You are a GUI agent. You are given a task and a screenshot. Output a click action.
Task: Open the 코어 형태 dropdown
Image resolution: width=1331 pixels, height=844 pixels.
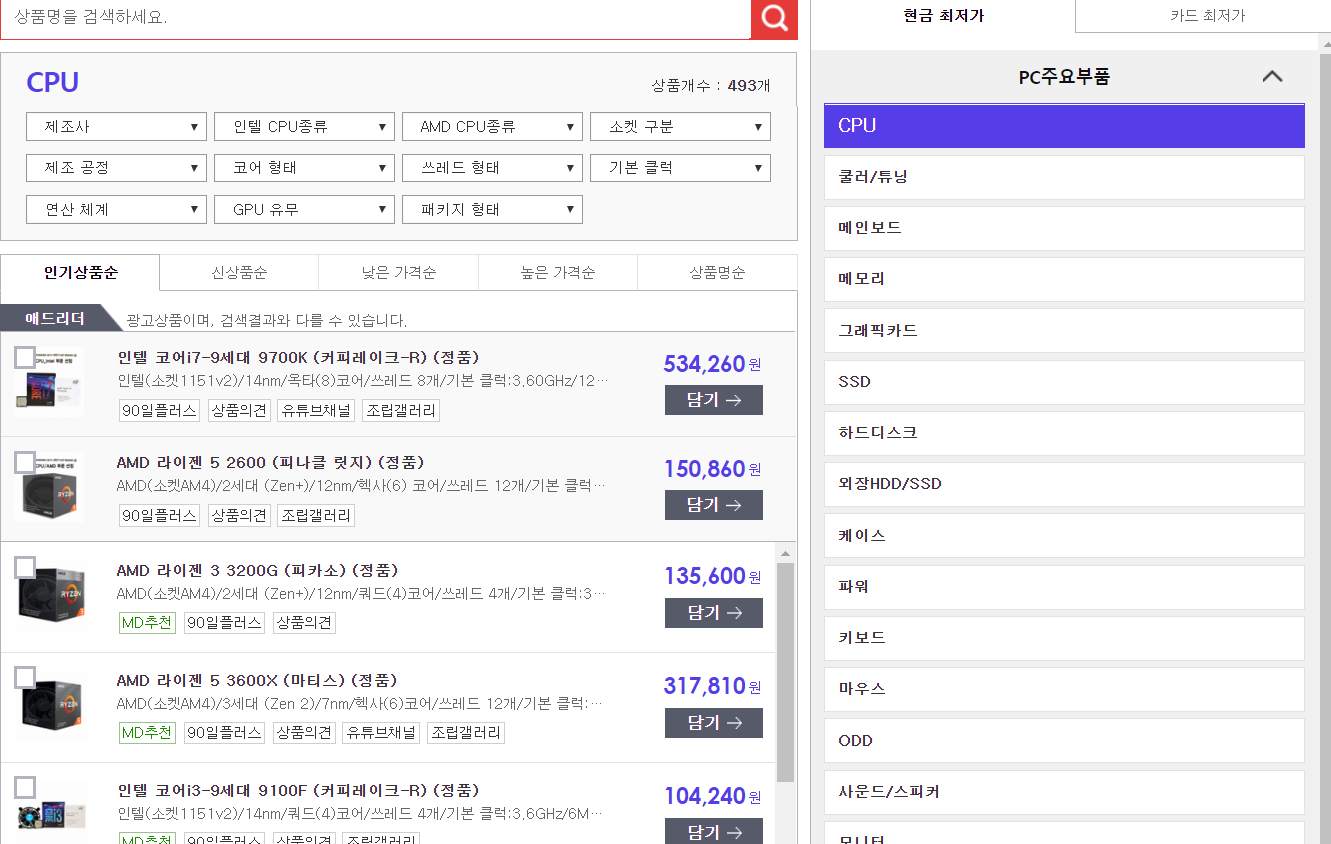point(304,168)
